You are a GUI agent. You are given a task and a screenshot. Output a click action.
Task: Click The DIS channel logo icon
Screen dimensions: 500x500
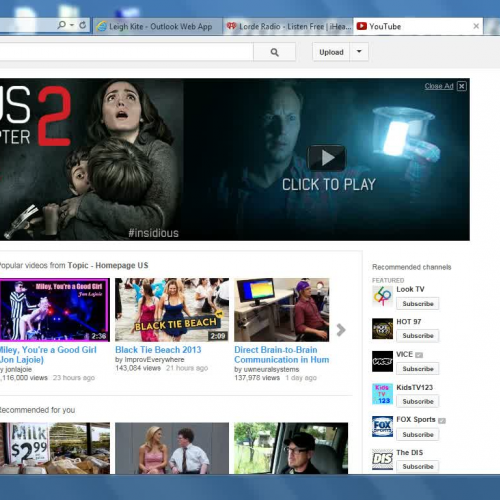pos(382,459)
